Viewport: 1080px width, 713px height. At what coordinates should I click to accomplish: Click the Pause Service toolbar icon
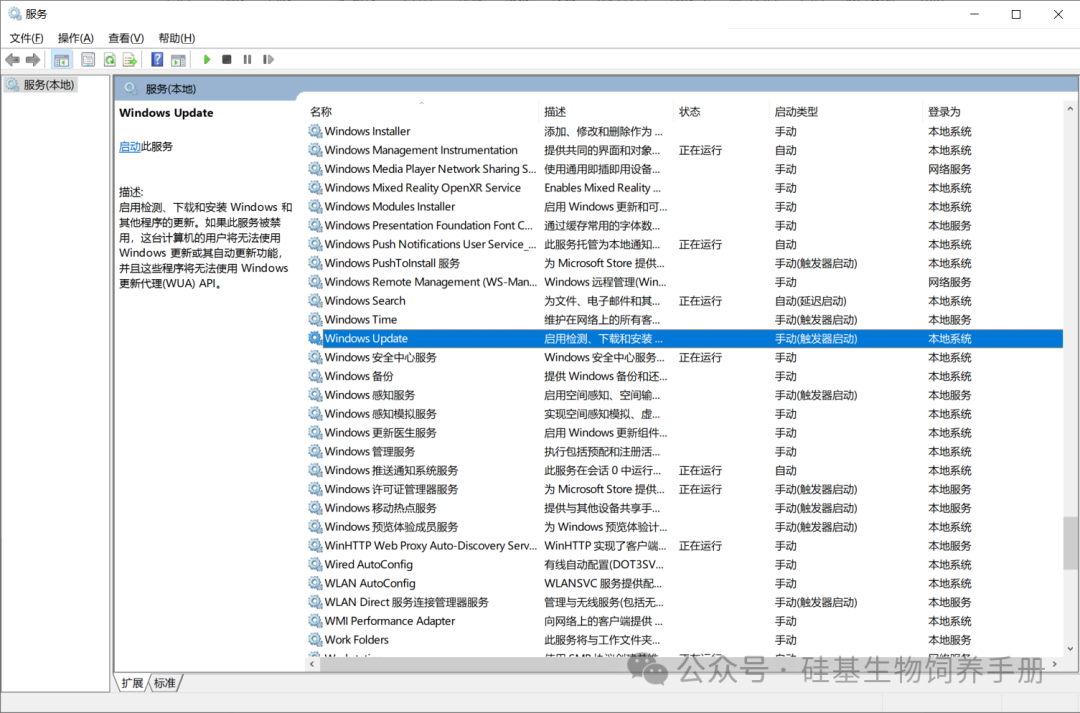coord(247,60)
